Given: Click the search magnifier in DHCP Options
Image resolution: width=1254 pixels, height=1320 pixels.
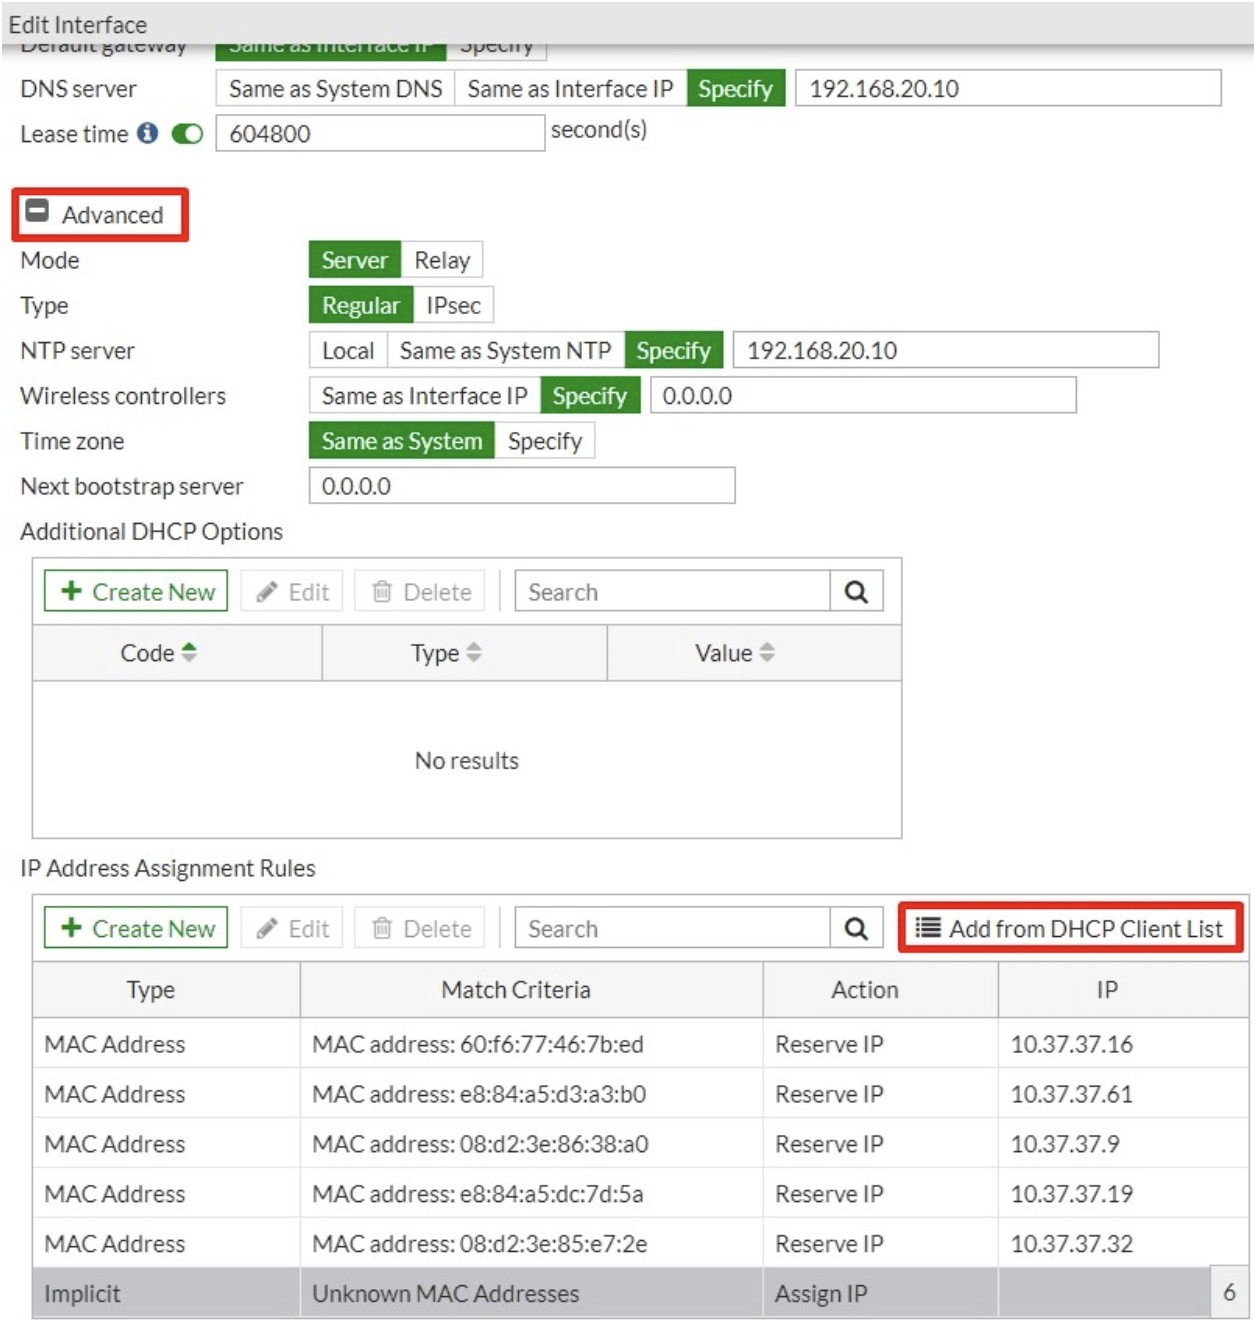Looking at the screenshot, I should 856,592.
